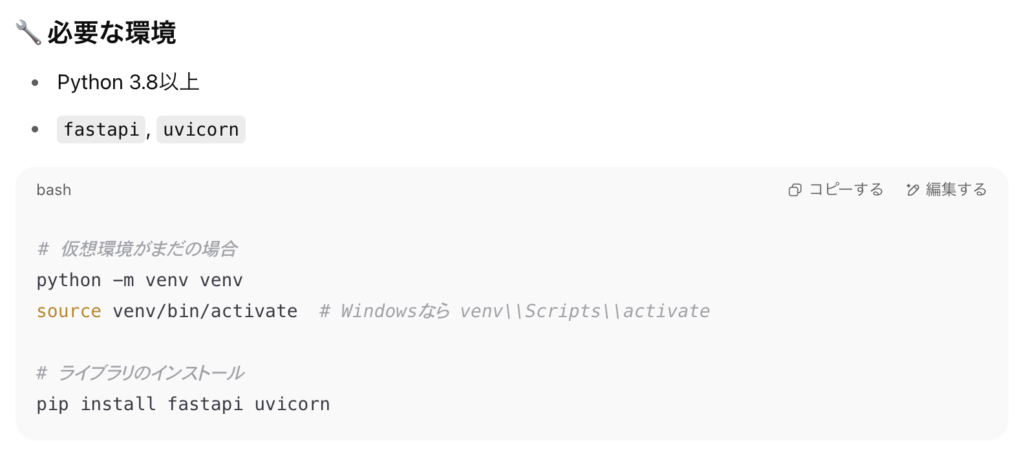Click the pip install fastapi uvicorn line
1024x456 pixels.
pos(184,404)
